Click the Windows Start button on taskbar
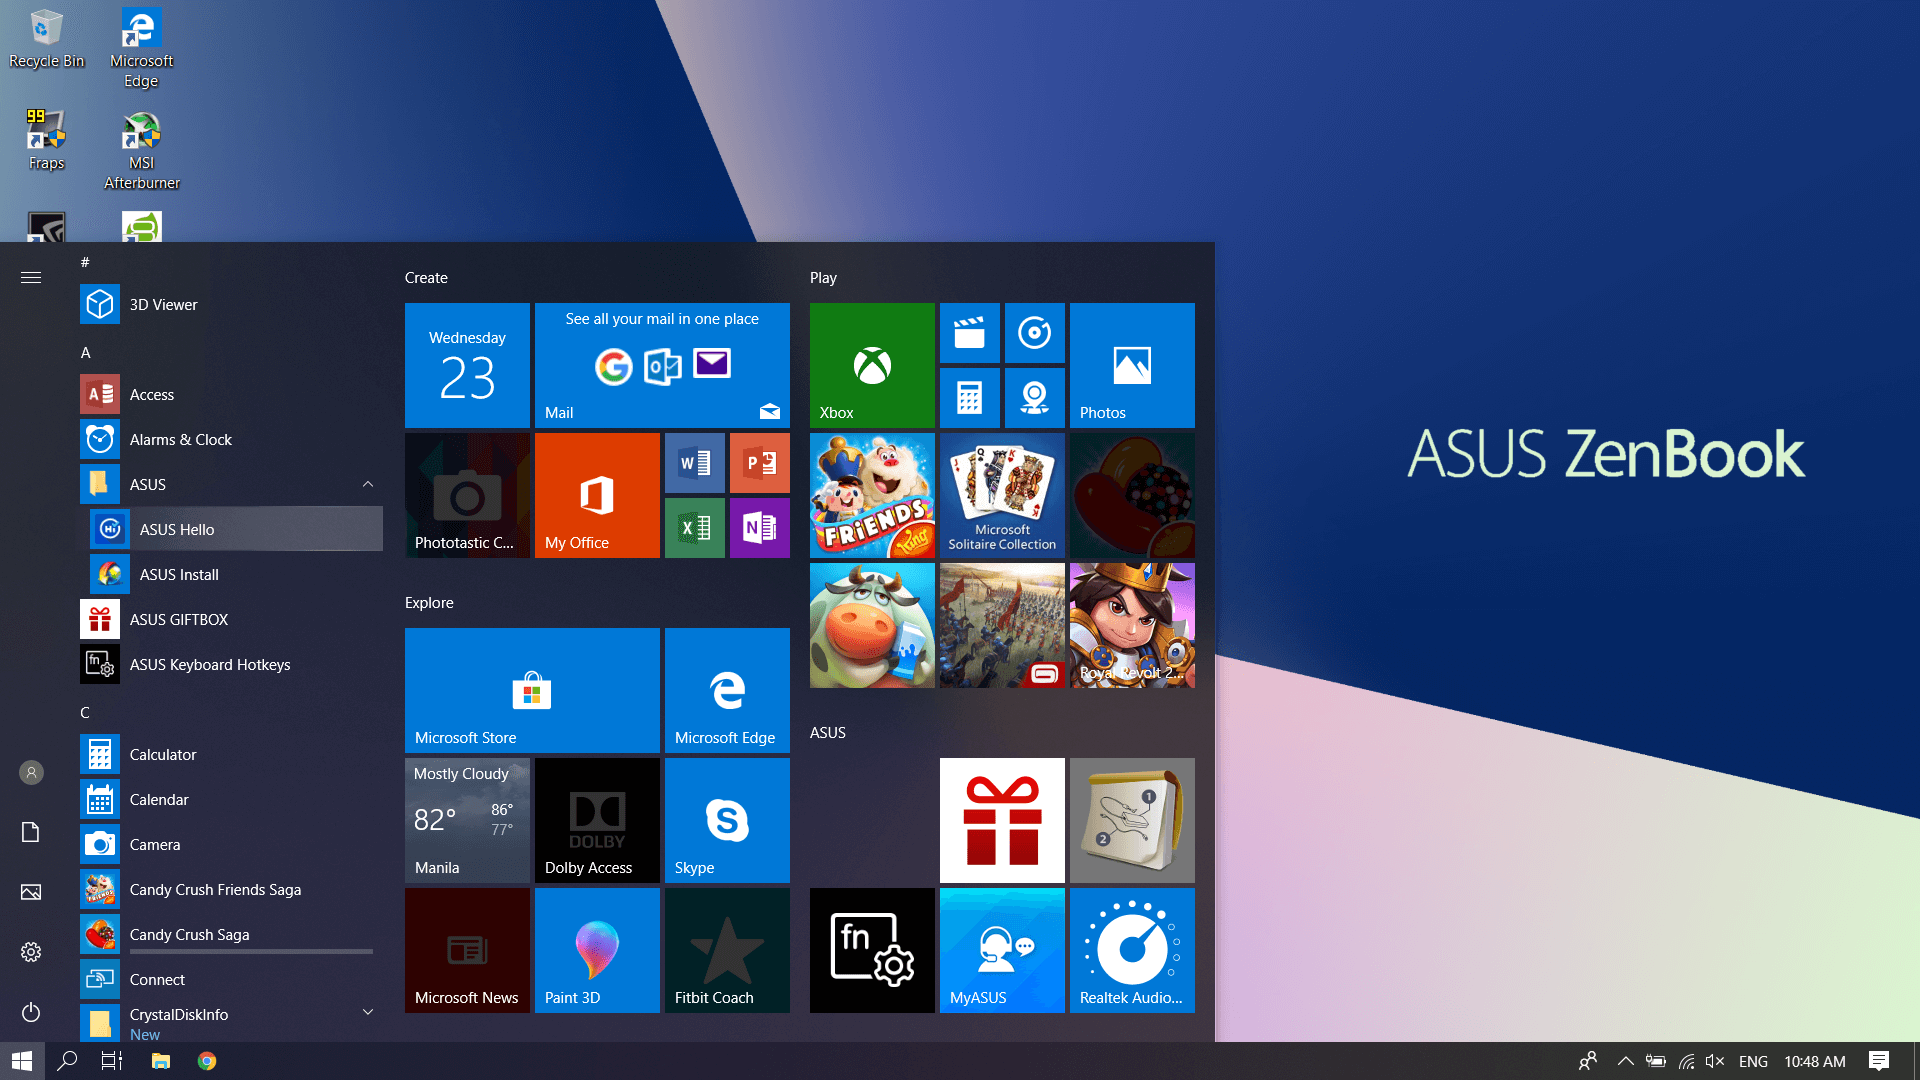1920x1080 pixels. click(22, 1061)
